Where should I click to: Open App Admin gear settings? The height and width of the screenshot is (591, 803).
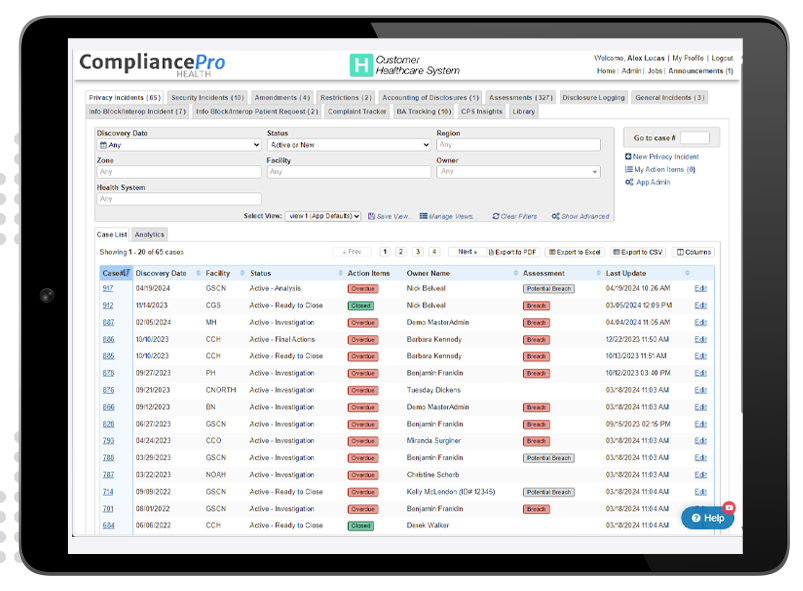click(x=628, y=183)
